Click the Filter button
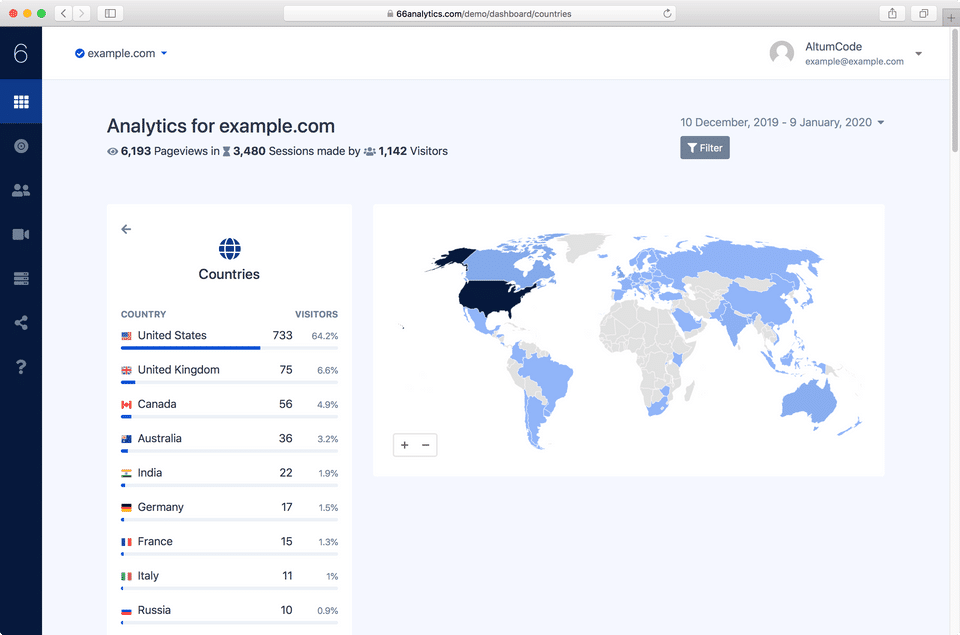Image resolution: width=960 pixels, height=635 pixels. click(705, 148)
